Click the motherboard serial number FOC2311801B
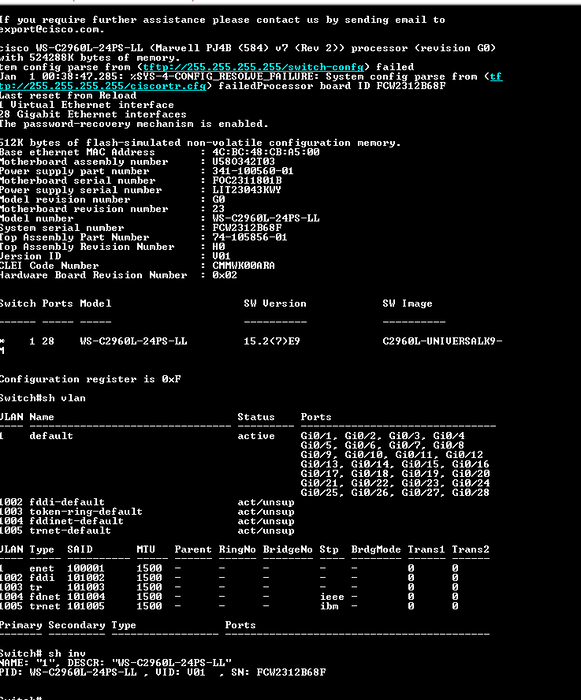This screenshot has width=581, height=700. (247, 181)
